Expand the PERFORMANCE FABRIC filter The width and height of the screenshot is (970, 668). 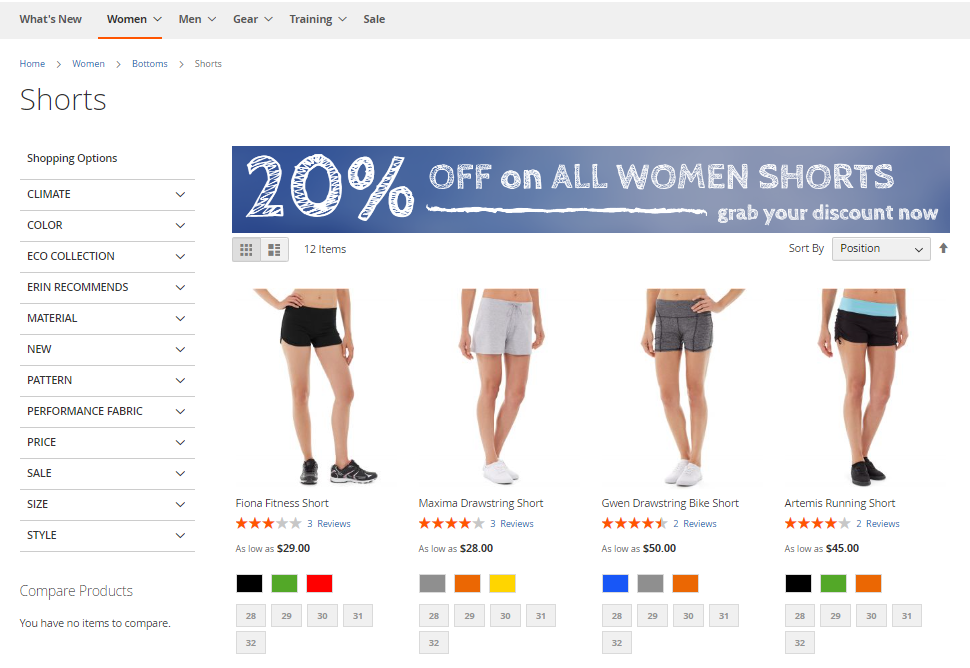[x=107, y=411]
